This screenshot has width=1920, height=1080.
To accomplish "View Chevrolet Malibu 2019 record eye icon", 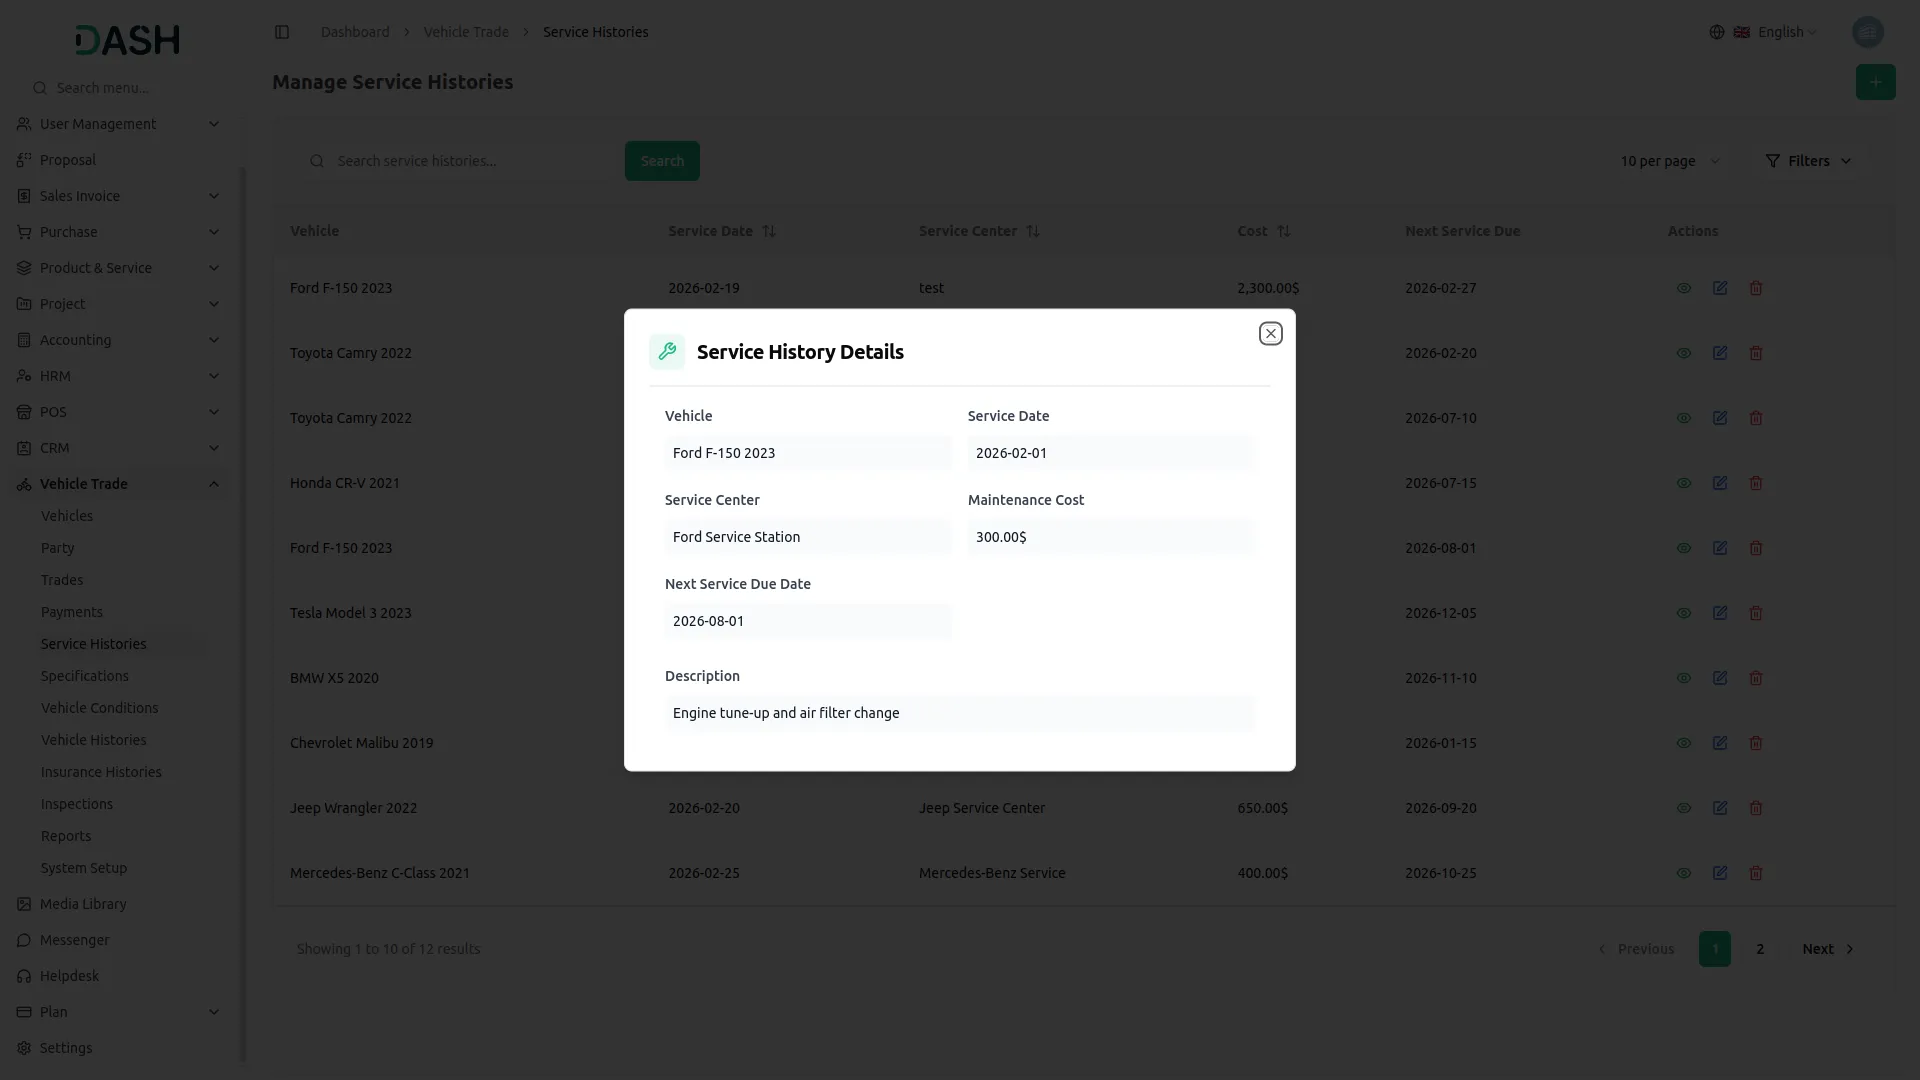I will (x=1684, y=743).
